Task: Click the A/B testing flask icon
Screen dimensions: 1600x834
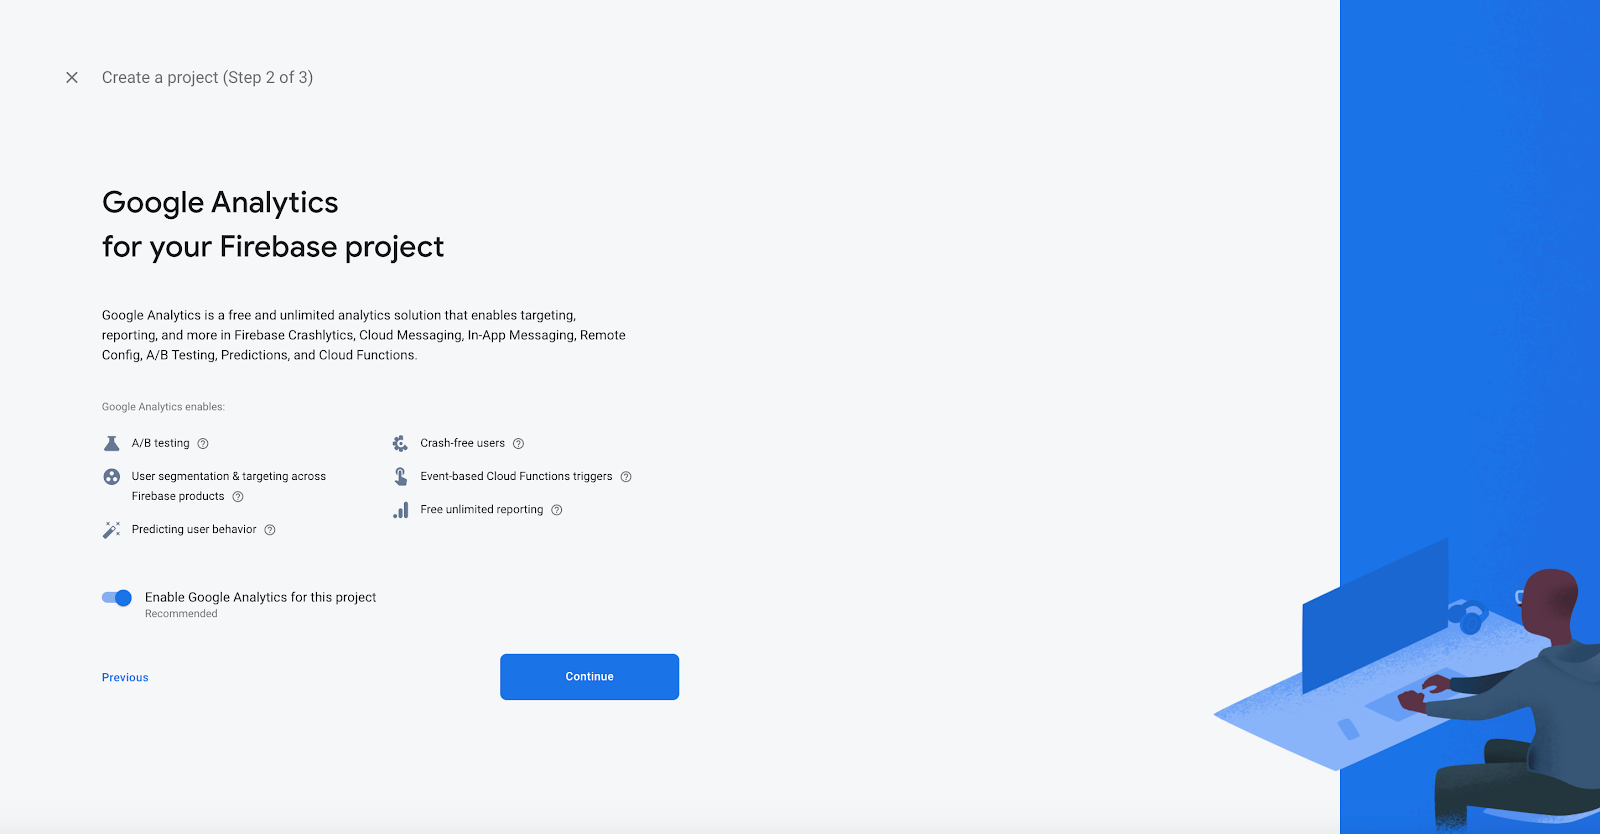Action: pos(112,443)
